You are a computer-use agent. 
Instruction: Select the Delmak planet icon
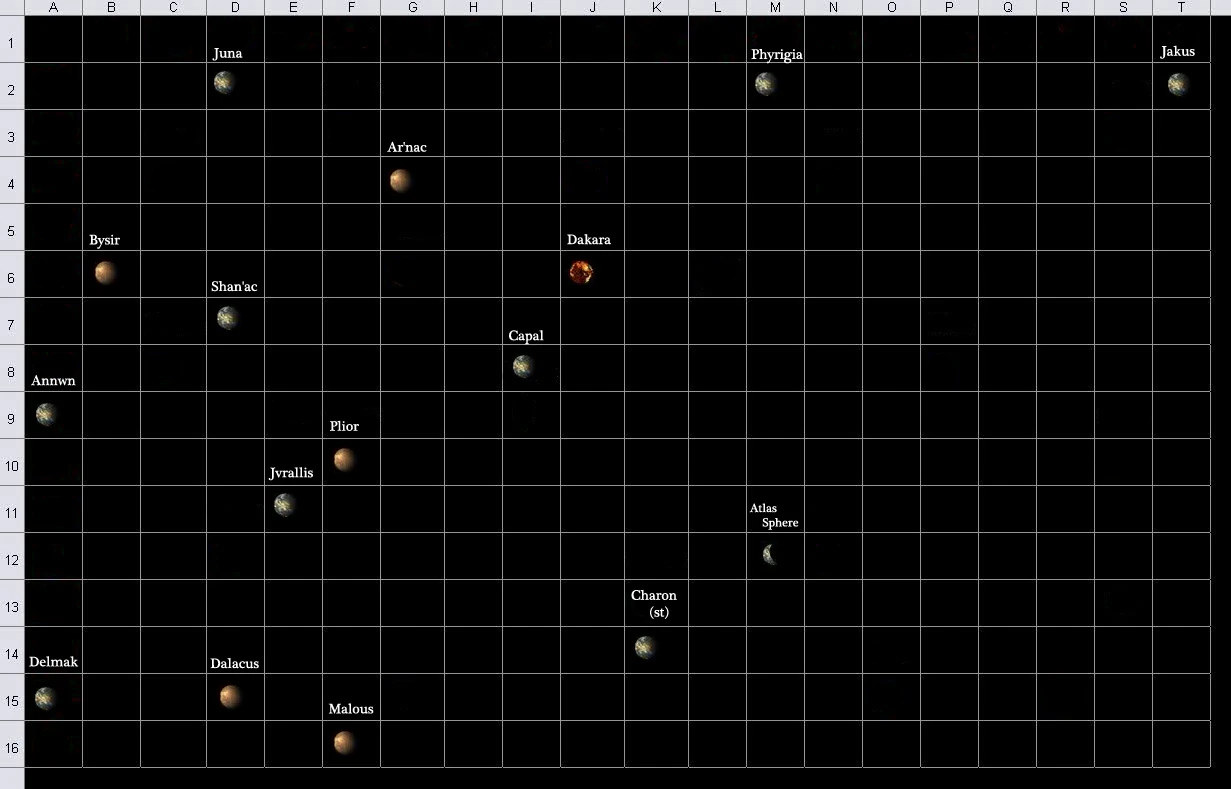click(45, 698)
